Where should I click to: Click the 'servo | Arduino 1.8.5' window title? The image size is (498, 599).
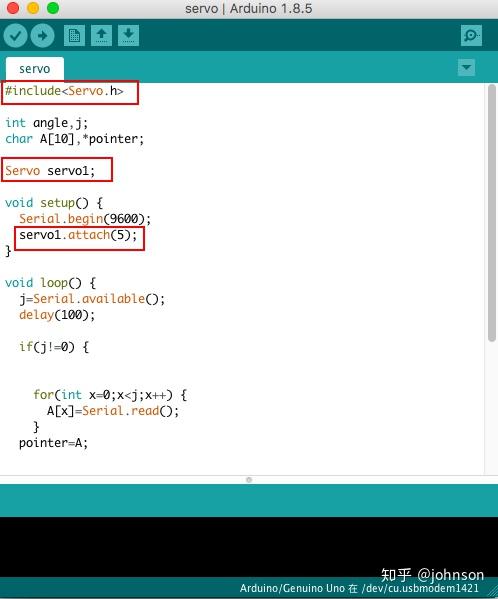point(249,8)
